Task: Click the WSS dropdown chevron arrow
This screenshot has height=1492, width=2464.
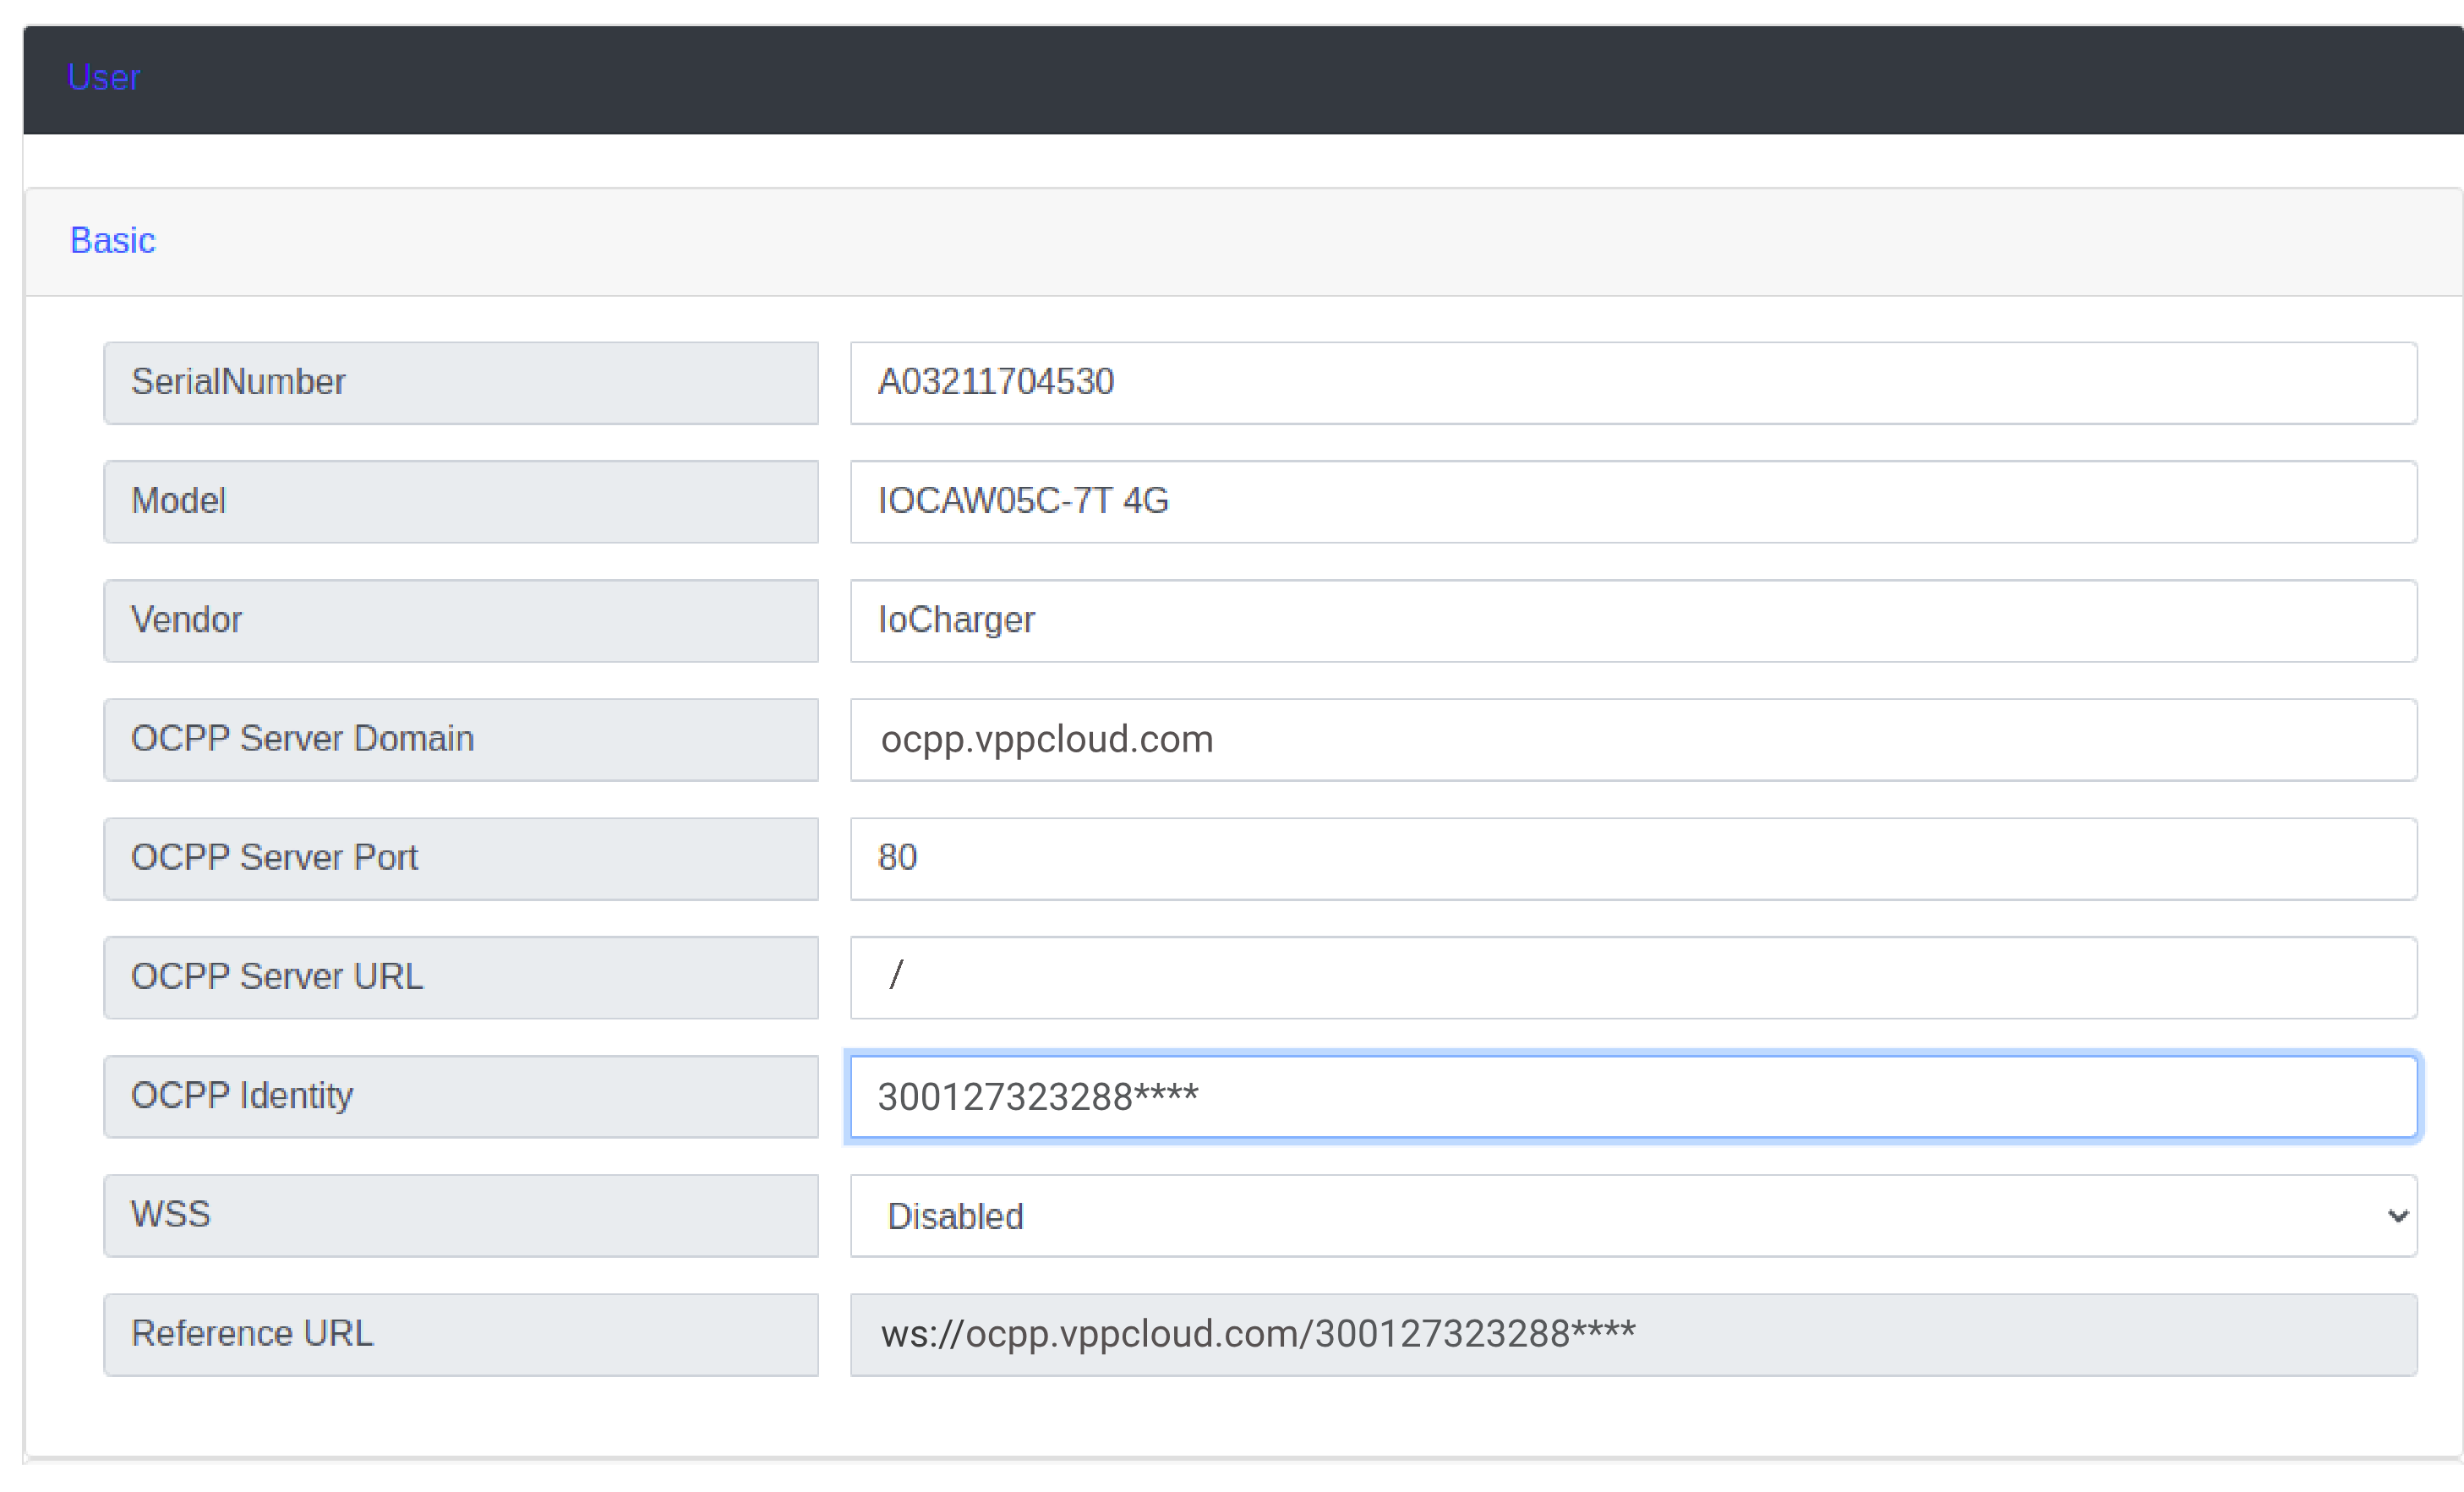Action: pos(2397,1216)
